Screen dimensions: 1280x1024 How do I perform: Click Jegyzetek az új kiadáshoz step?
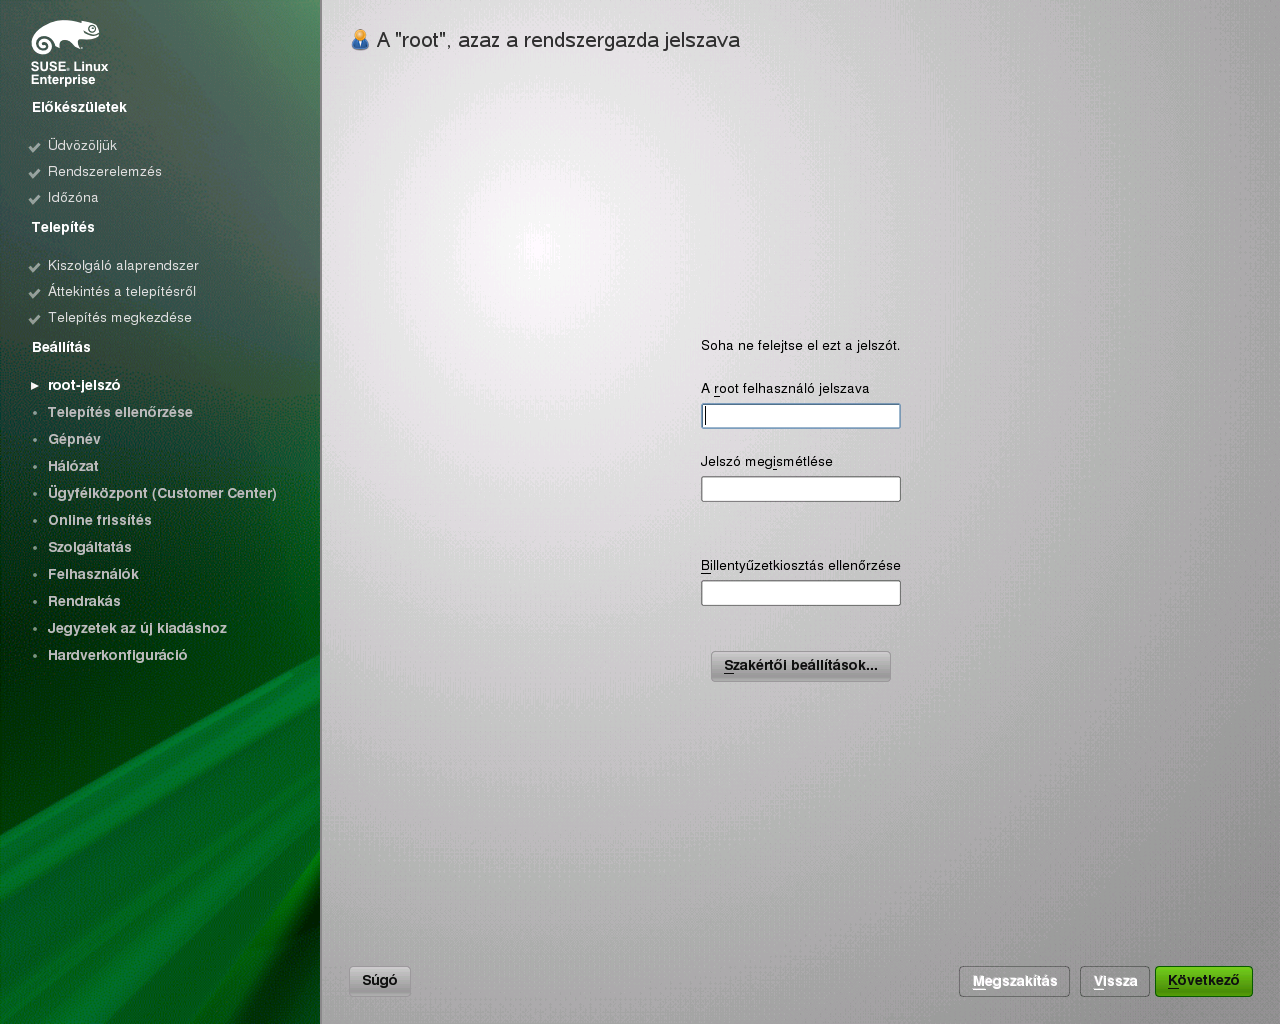pyautogui.click(x=137, y=628)
